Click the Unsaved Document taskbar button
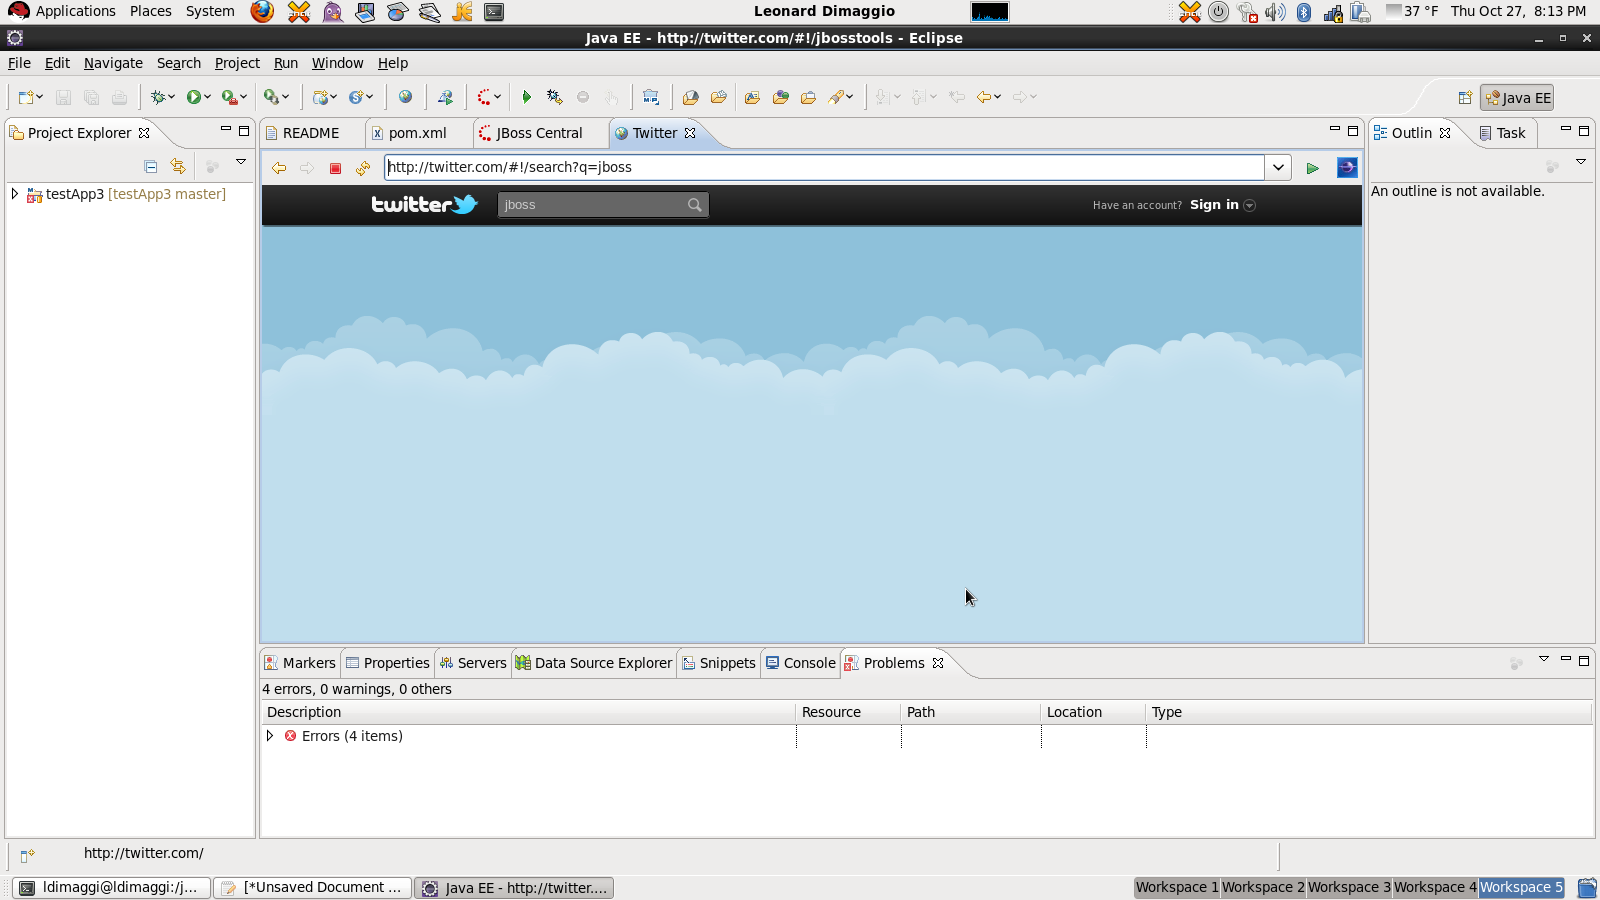1600x900 pixels. (313, 888)
